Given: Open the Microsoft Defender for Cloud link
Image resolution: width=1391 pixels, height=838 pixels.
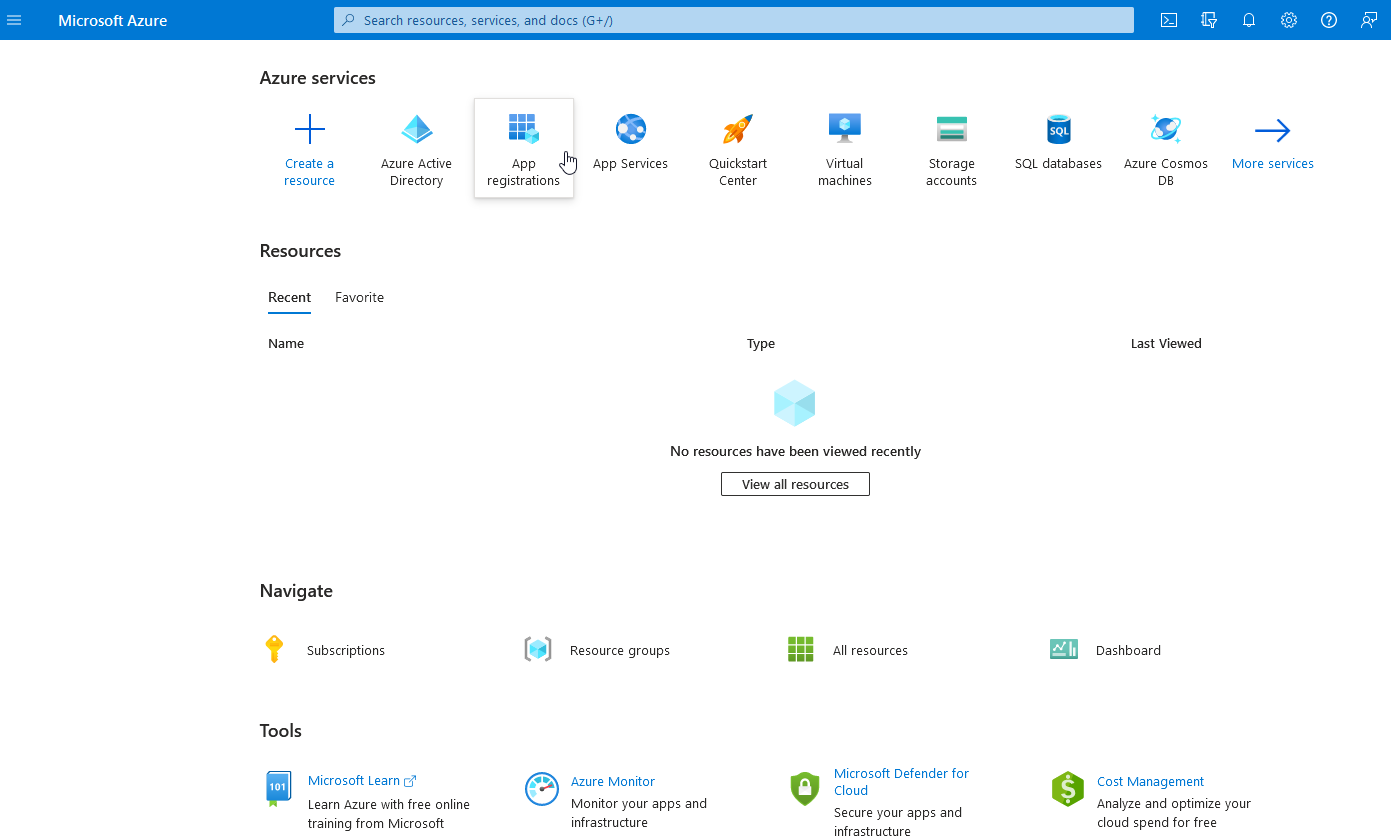Looking at the screenshot, I should tap(901, 781).
